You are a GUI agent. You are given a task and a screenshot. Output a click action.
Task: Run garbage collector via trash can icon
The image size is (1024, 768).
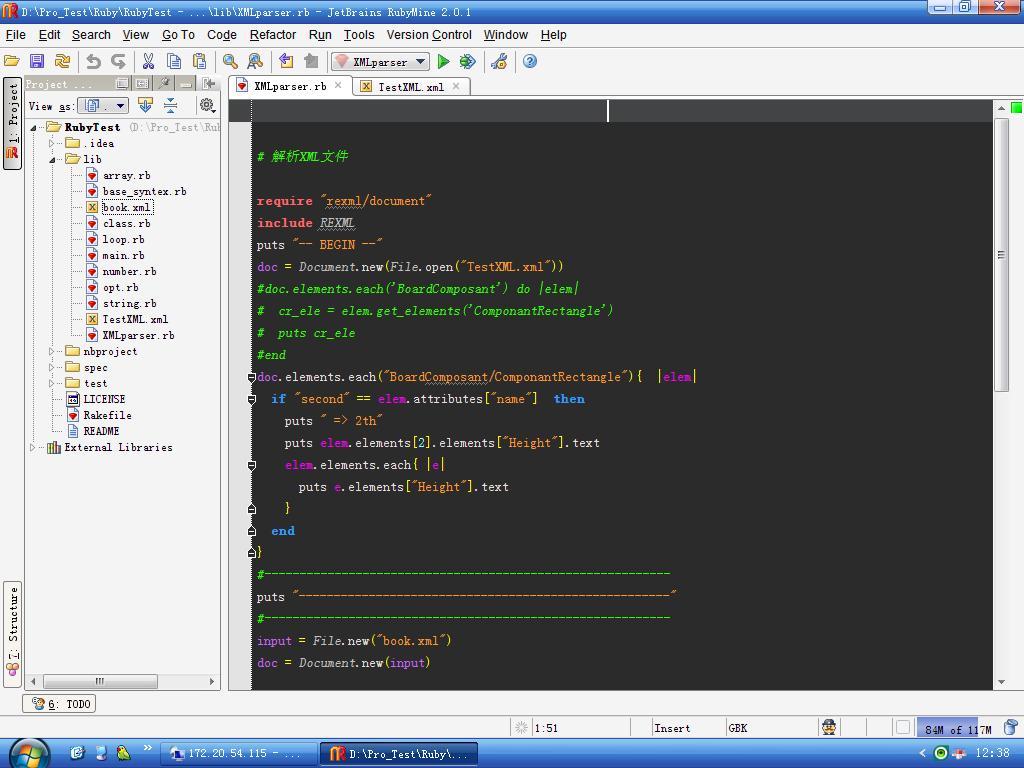pos(1010,728)
